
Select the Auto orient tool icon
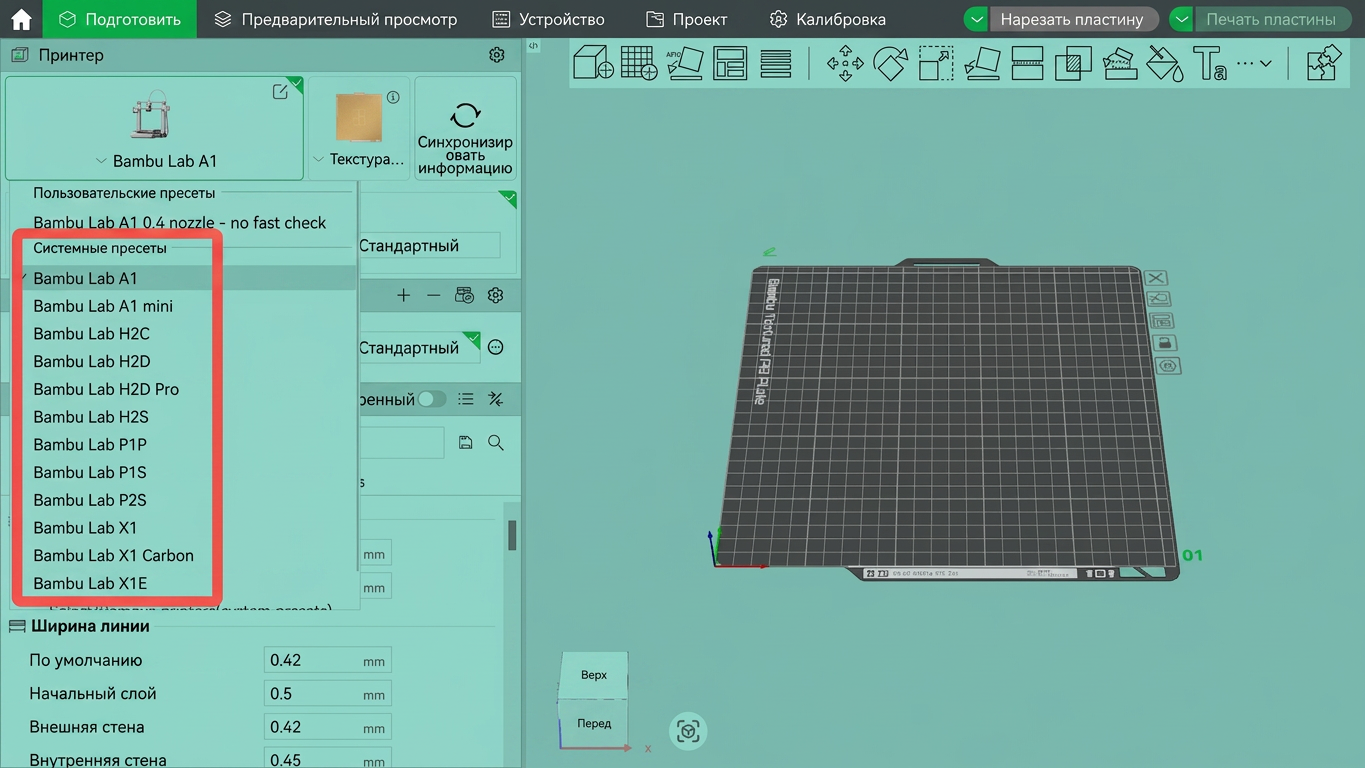(x=685, y=63)
